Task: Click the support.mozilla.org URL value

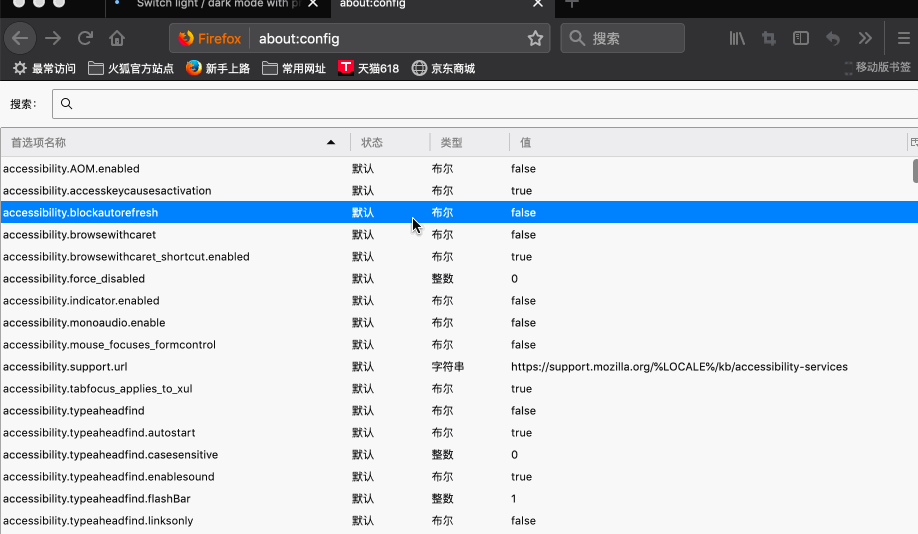Action: point(679,367)
